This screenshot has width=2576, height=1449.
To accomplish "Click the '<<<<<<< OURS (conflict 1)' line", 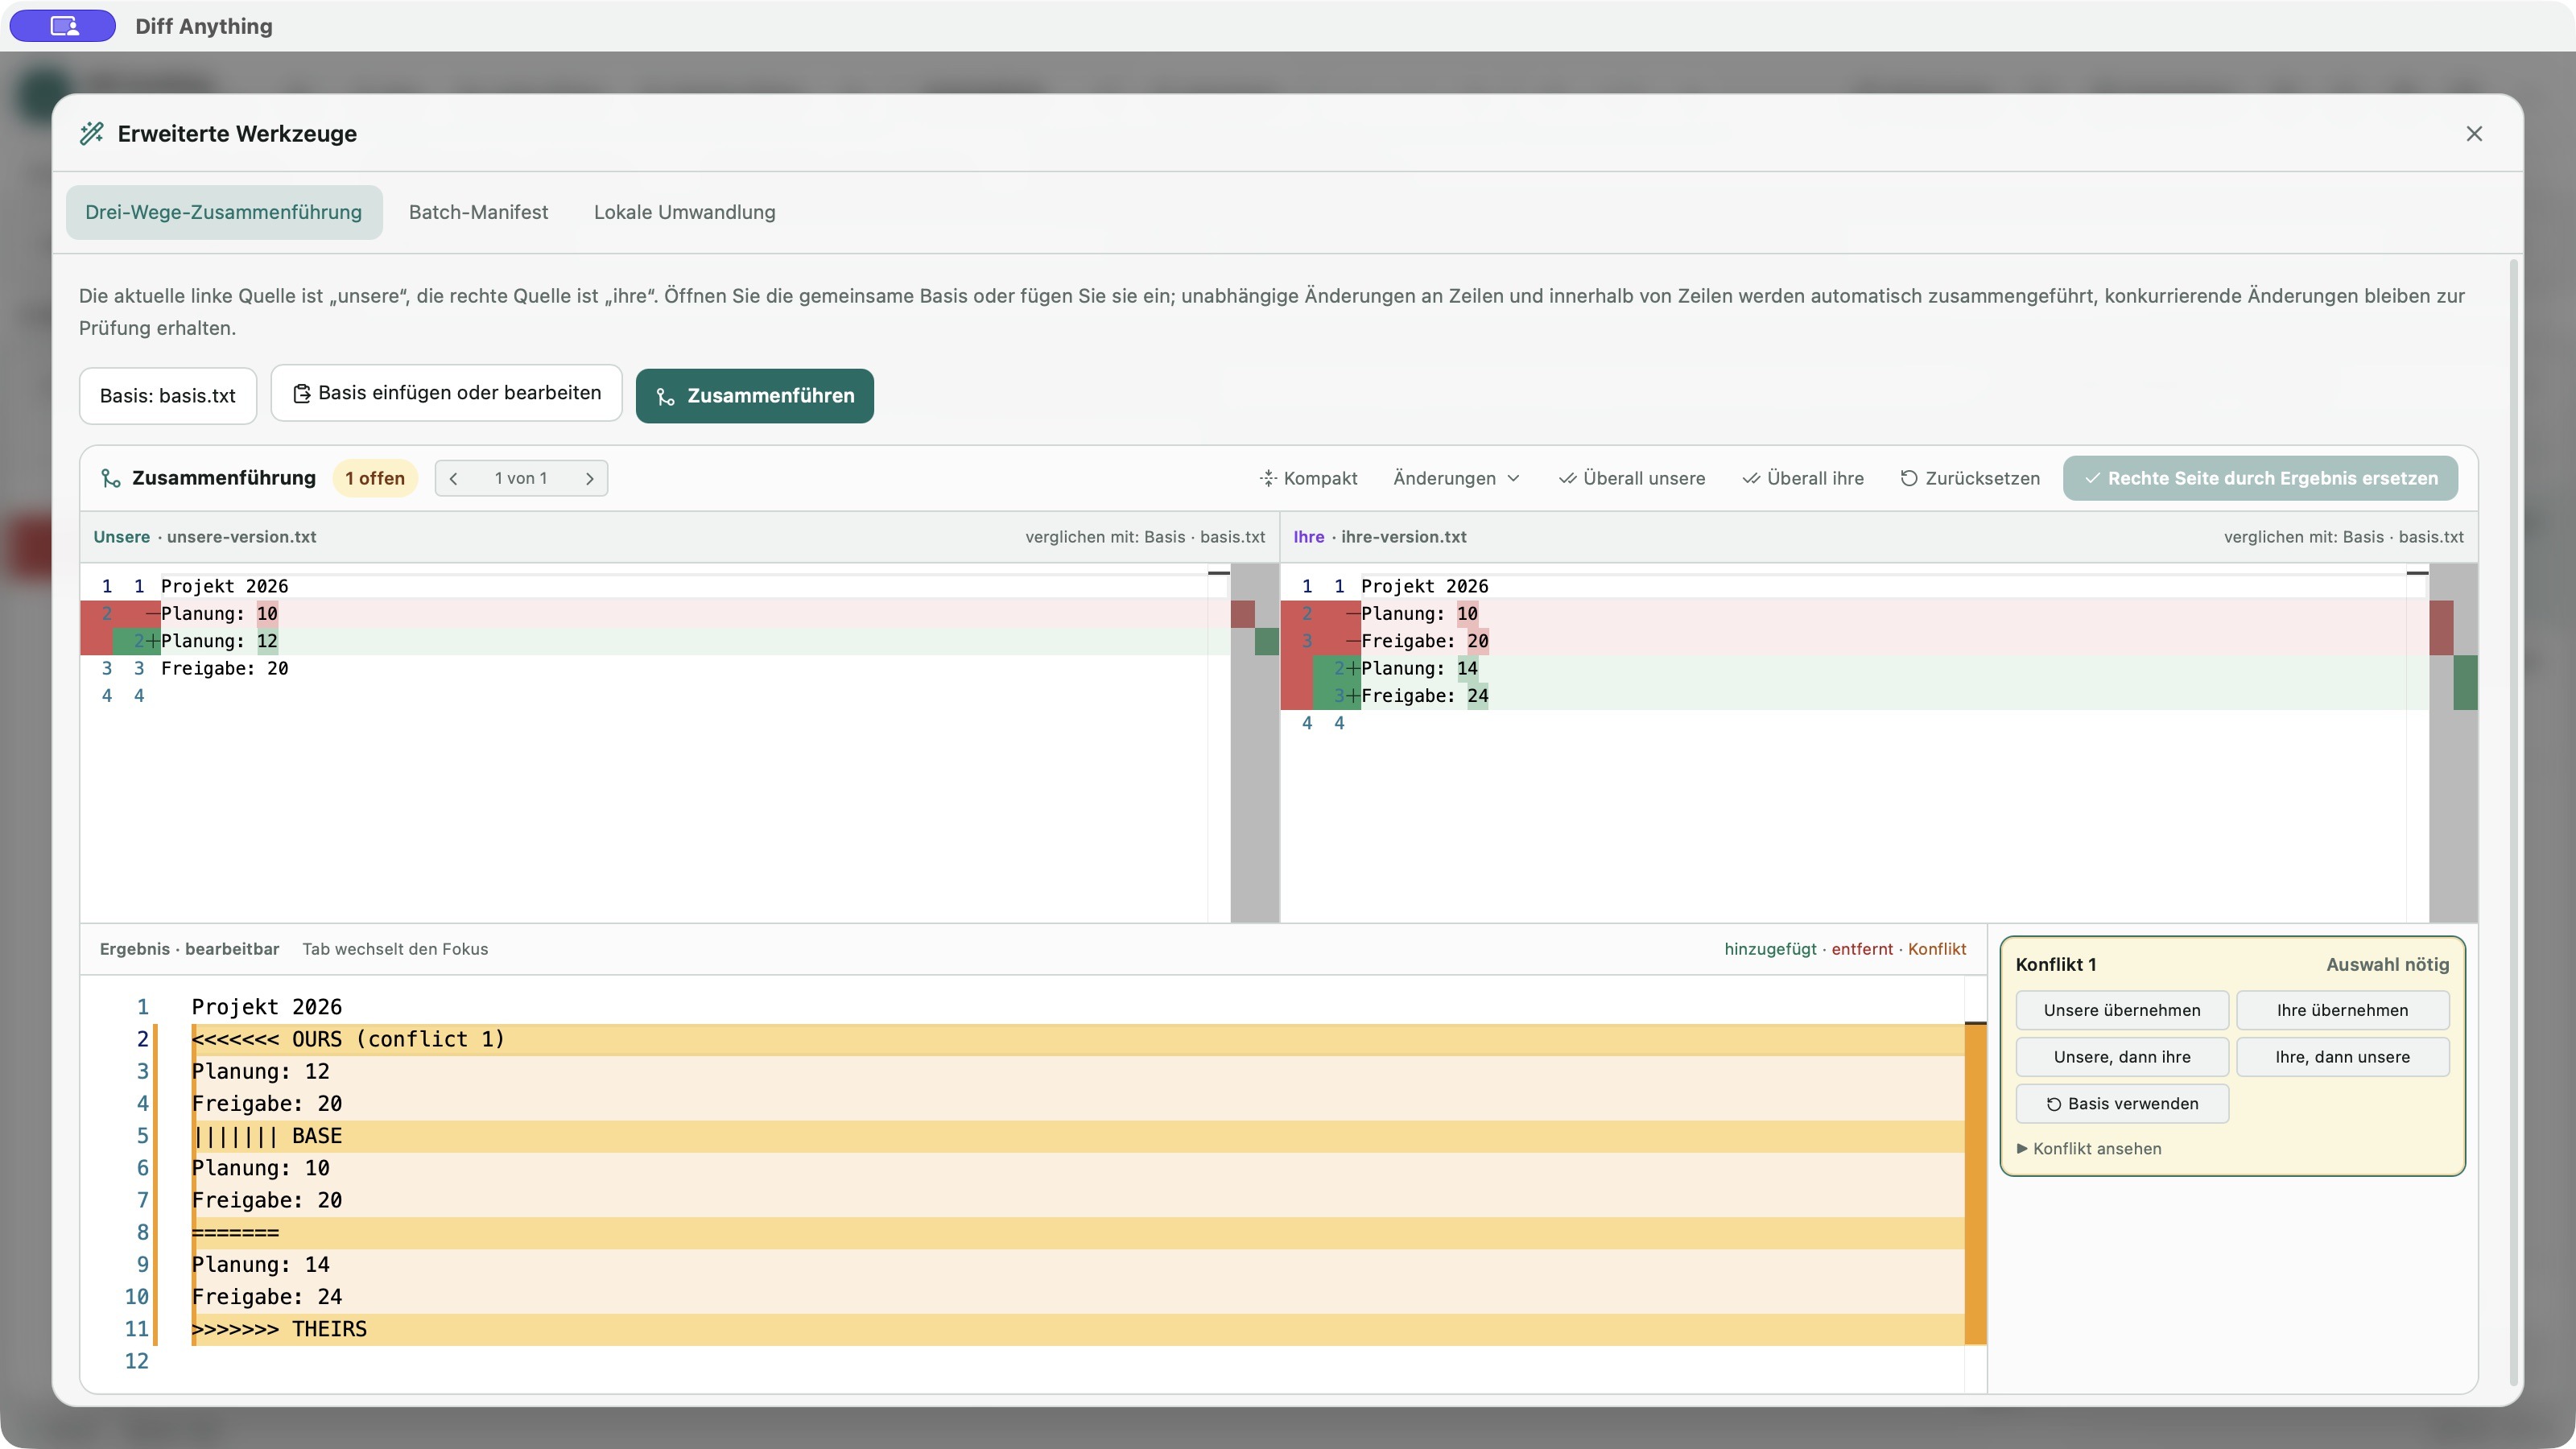I will pyautogui.click(x=1078, y=1040).
